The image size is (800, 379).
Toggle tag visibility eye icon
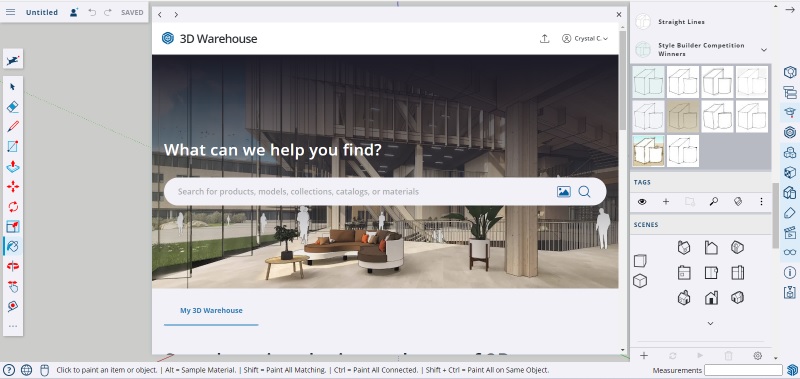[x=642, y=201]
